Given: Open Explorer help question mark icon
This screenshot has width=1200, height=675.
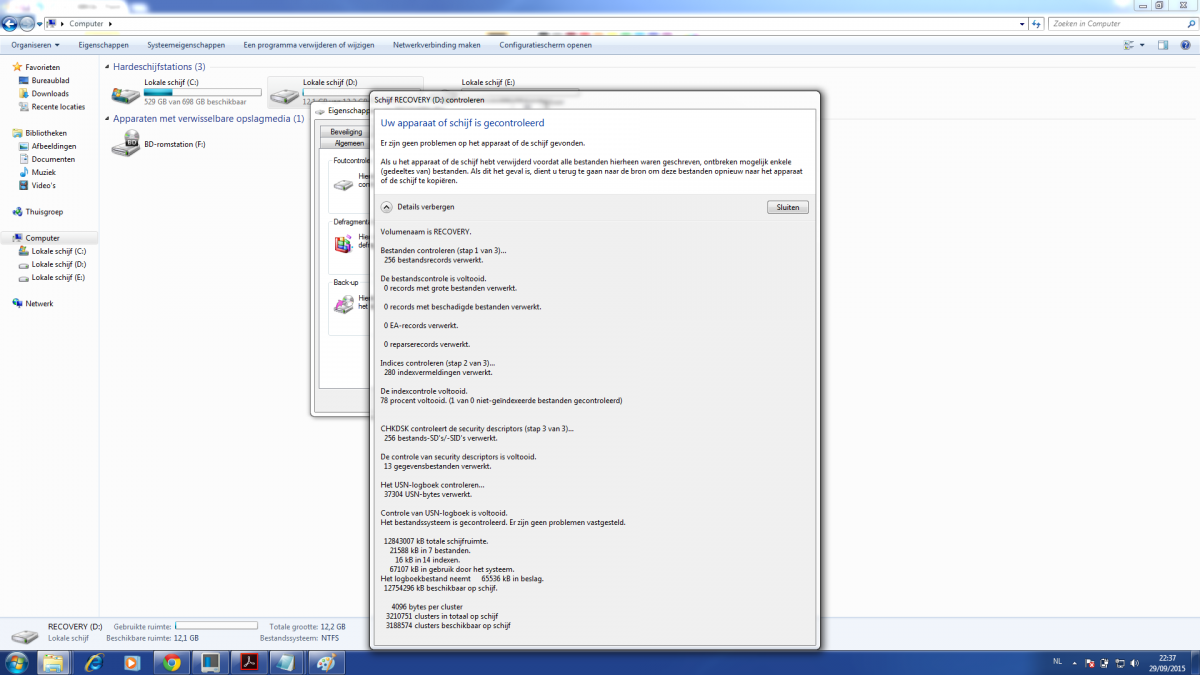Looking at the screenshot, I should coord(1187,45).
